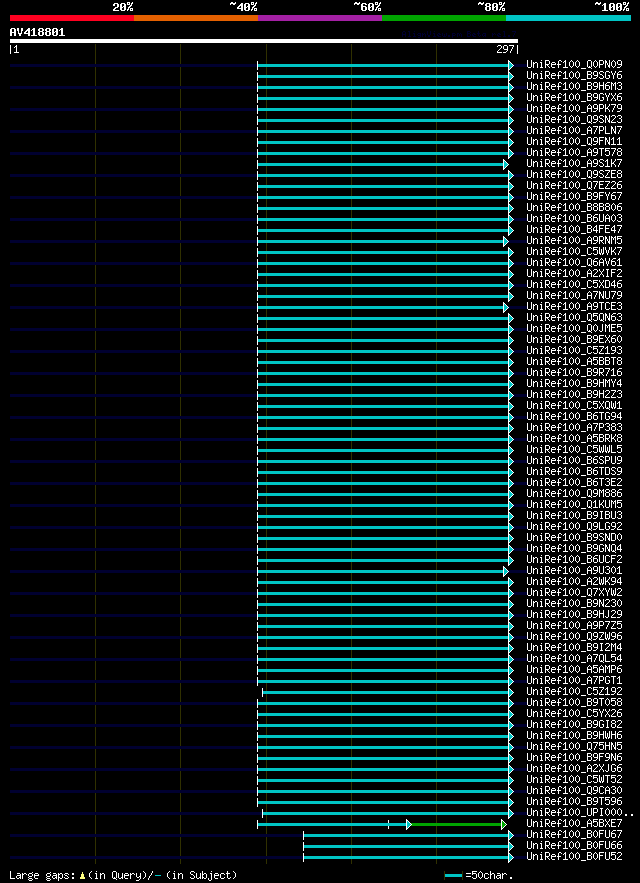Select the UniRef100_A5BRK8 hit label

click(575, 438)
